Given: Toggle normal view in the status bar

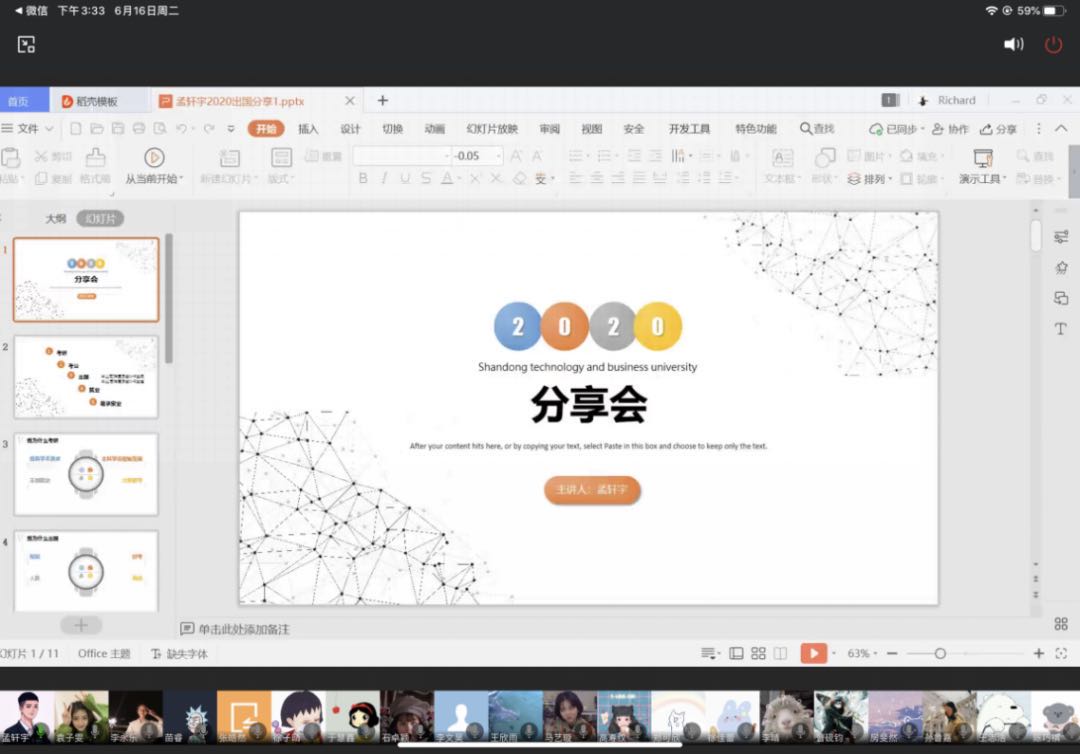Looking at the screenshot, I should 736,653.
